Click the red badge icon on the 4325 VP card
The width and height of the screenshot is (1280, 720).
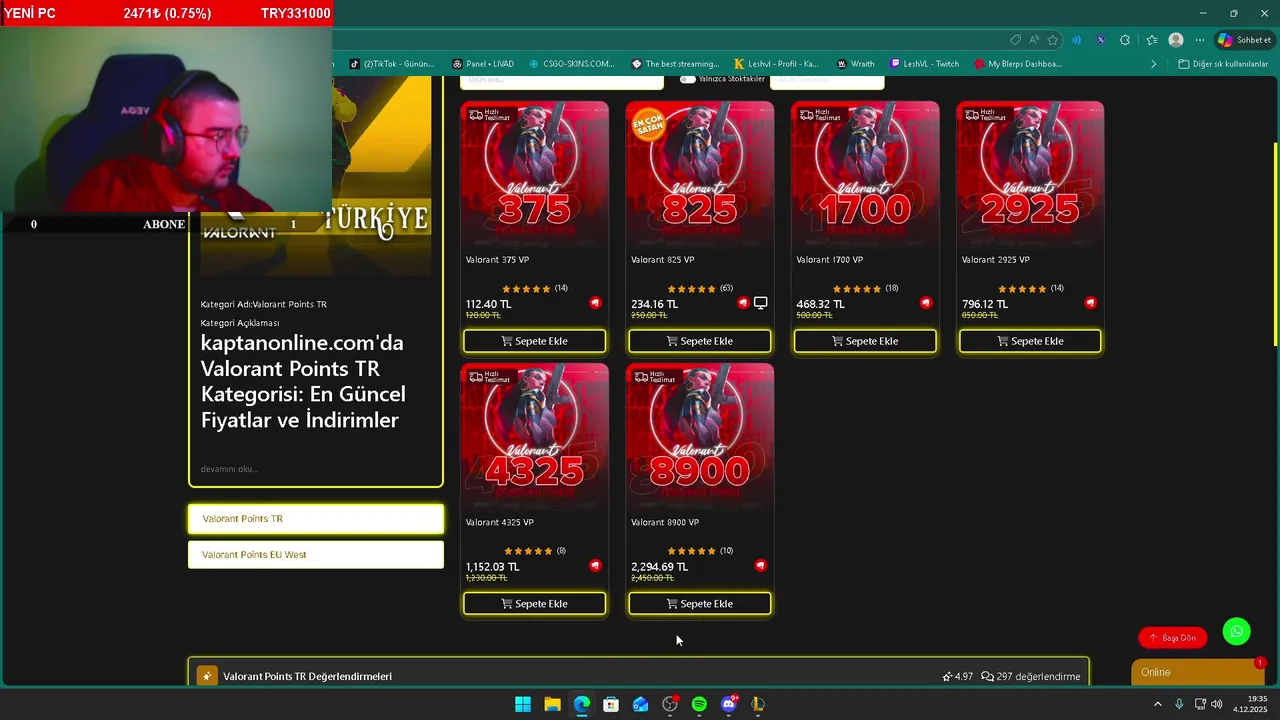(595, 566)
